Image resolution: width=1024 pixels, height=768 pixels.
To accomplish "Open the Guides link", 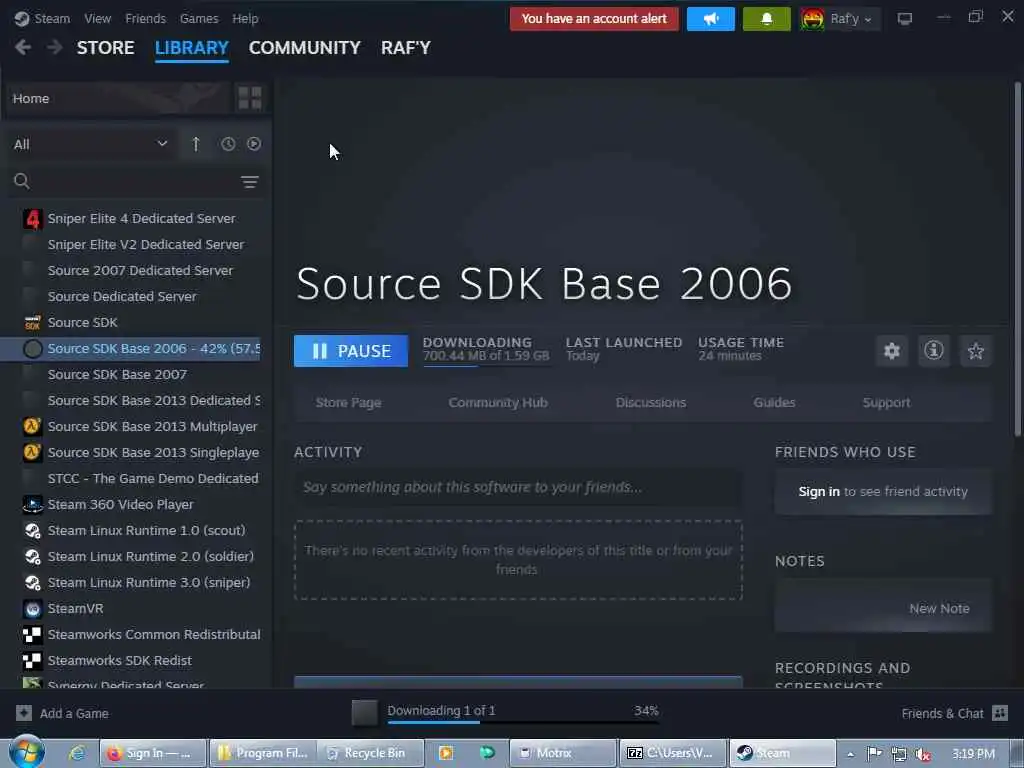I will coord(774,402).
